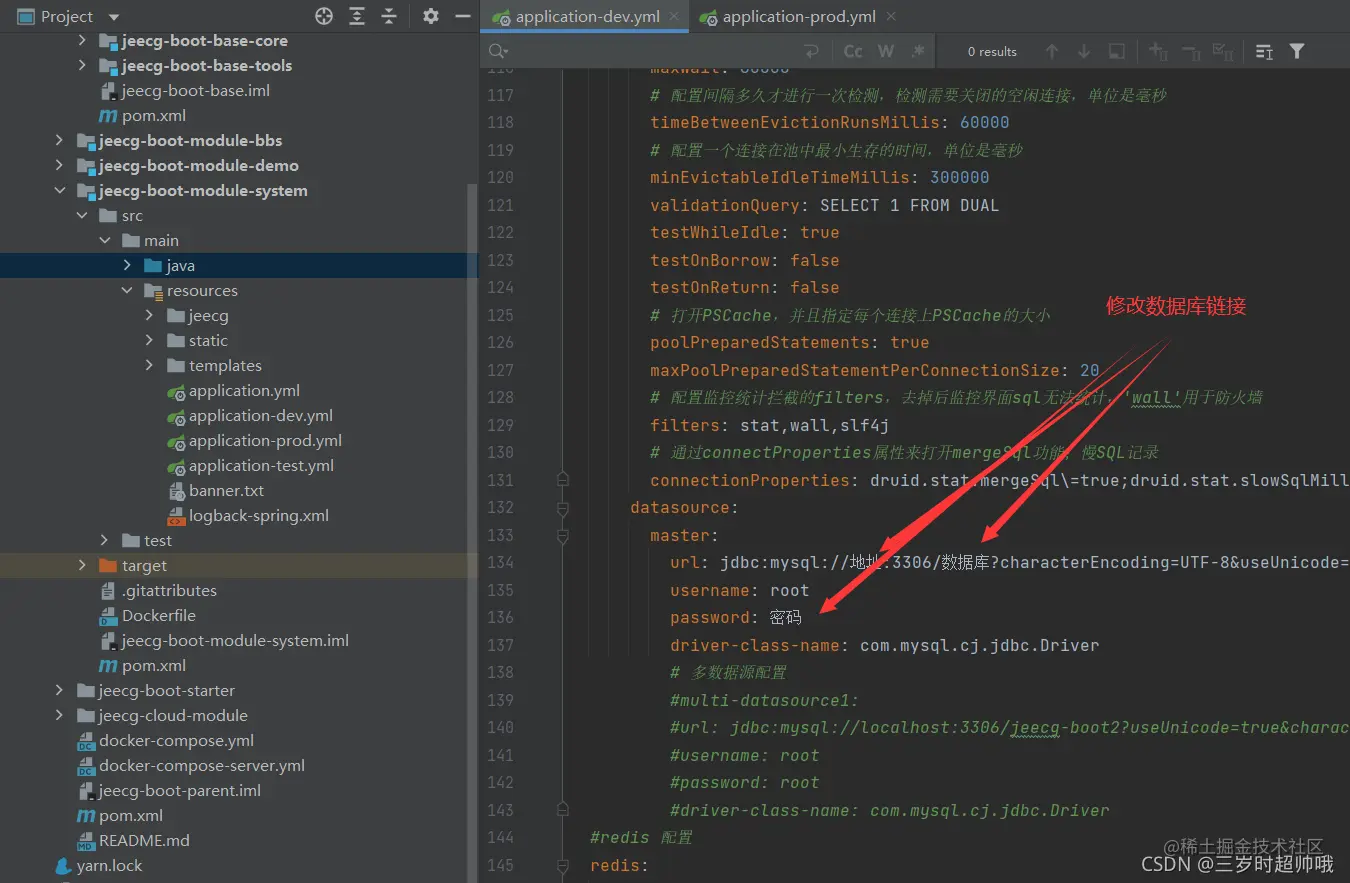Expand jeecg-boot-base-tools folder
Viewport: 1350px width, 883px height.
pos(82,66)
